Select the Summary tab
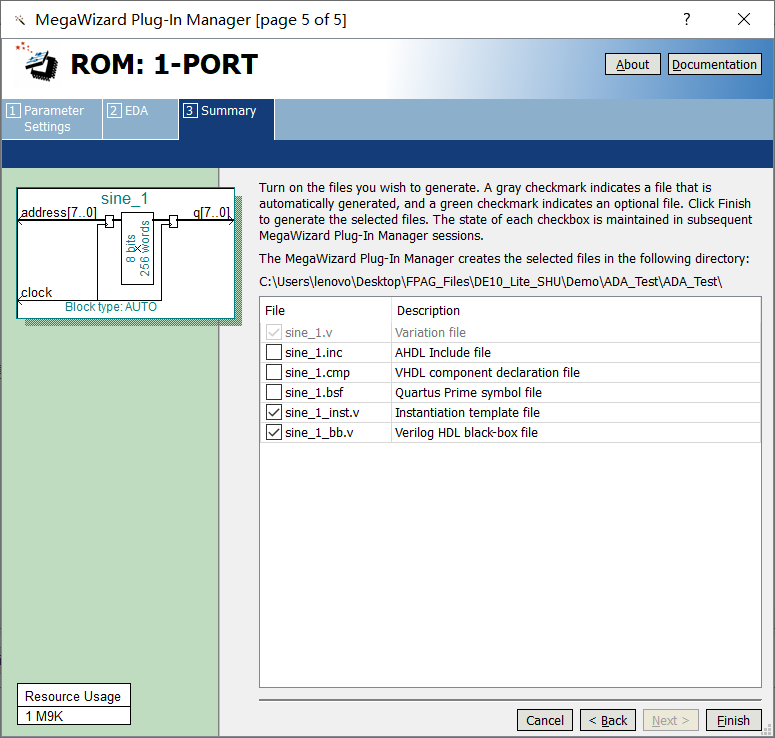Viewport: 775px width, 738px height. pos(226,119)
